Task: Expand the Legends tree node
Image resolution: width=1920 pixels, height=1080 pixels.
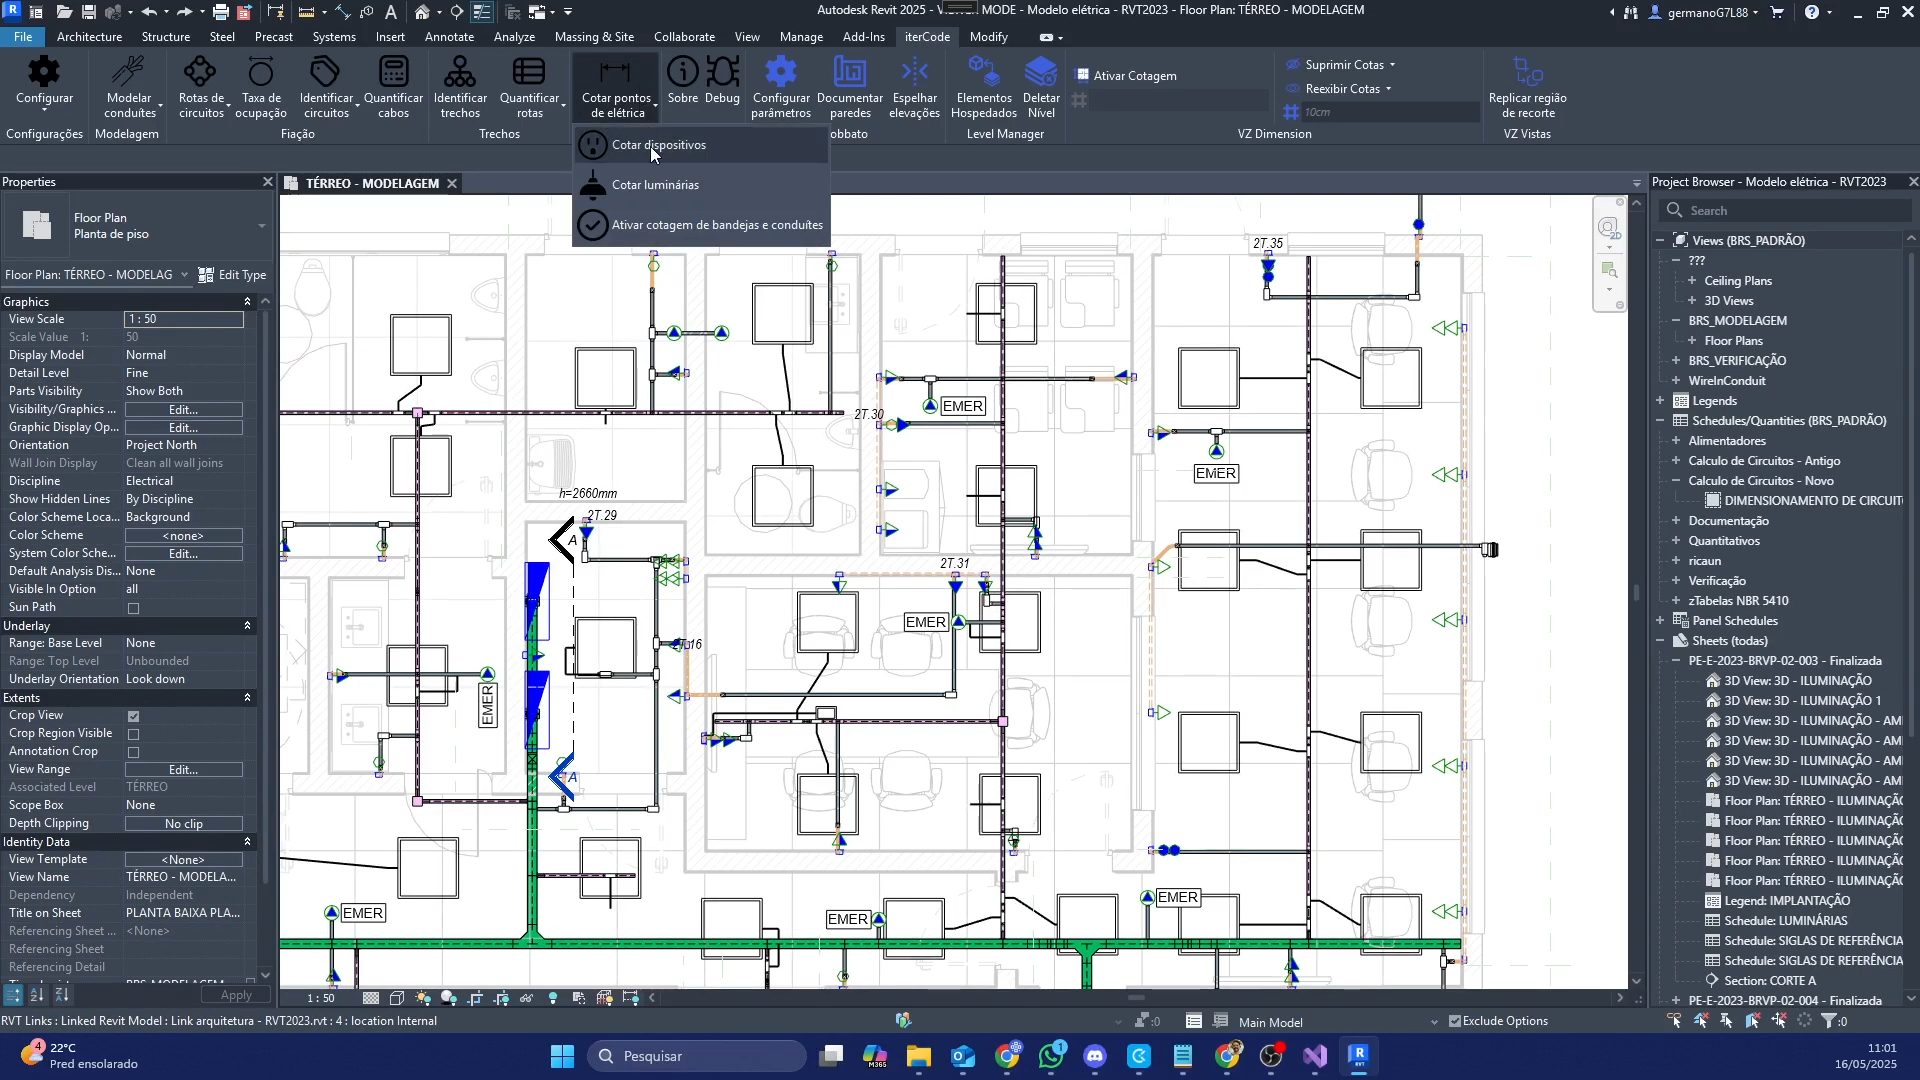Action: [x=1660, y=401]
